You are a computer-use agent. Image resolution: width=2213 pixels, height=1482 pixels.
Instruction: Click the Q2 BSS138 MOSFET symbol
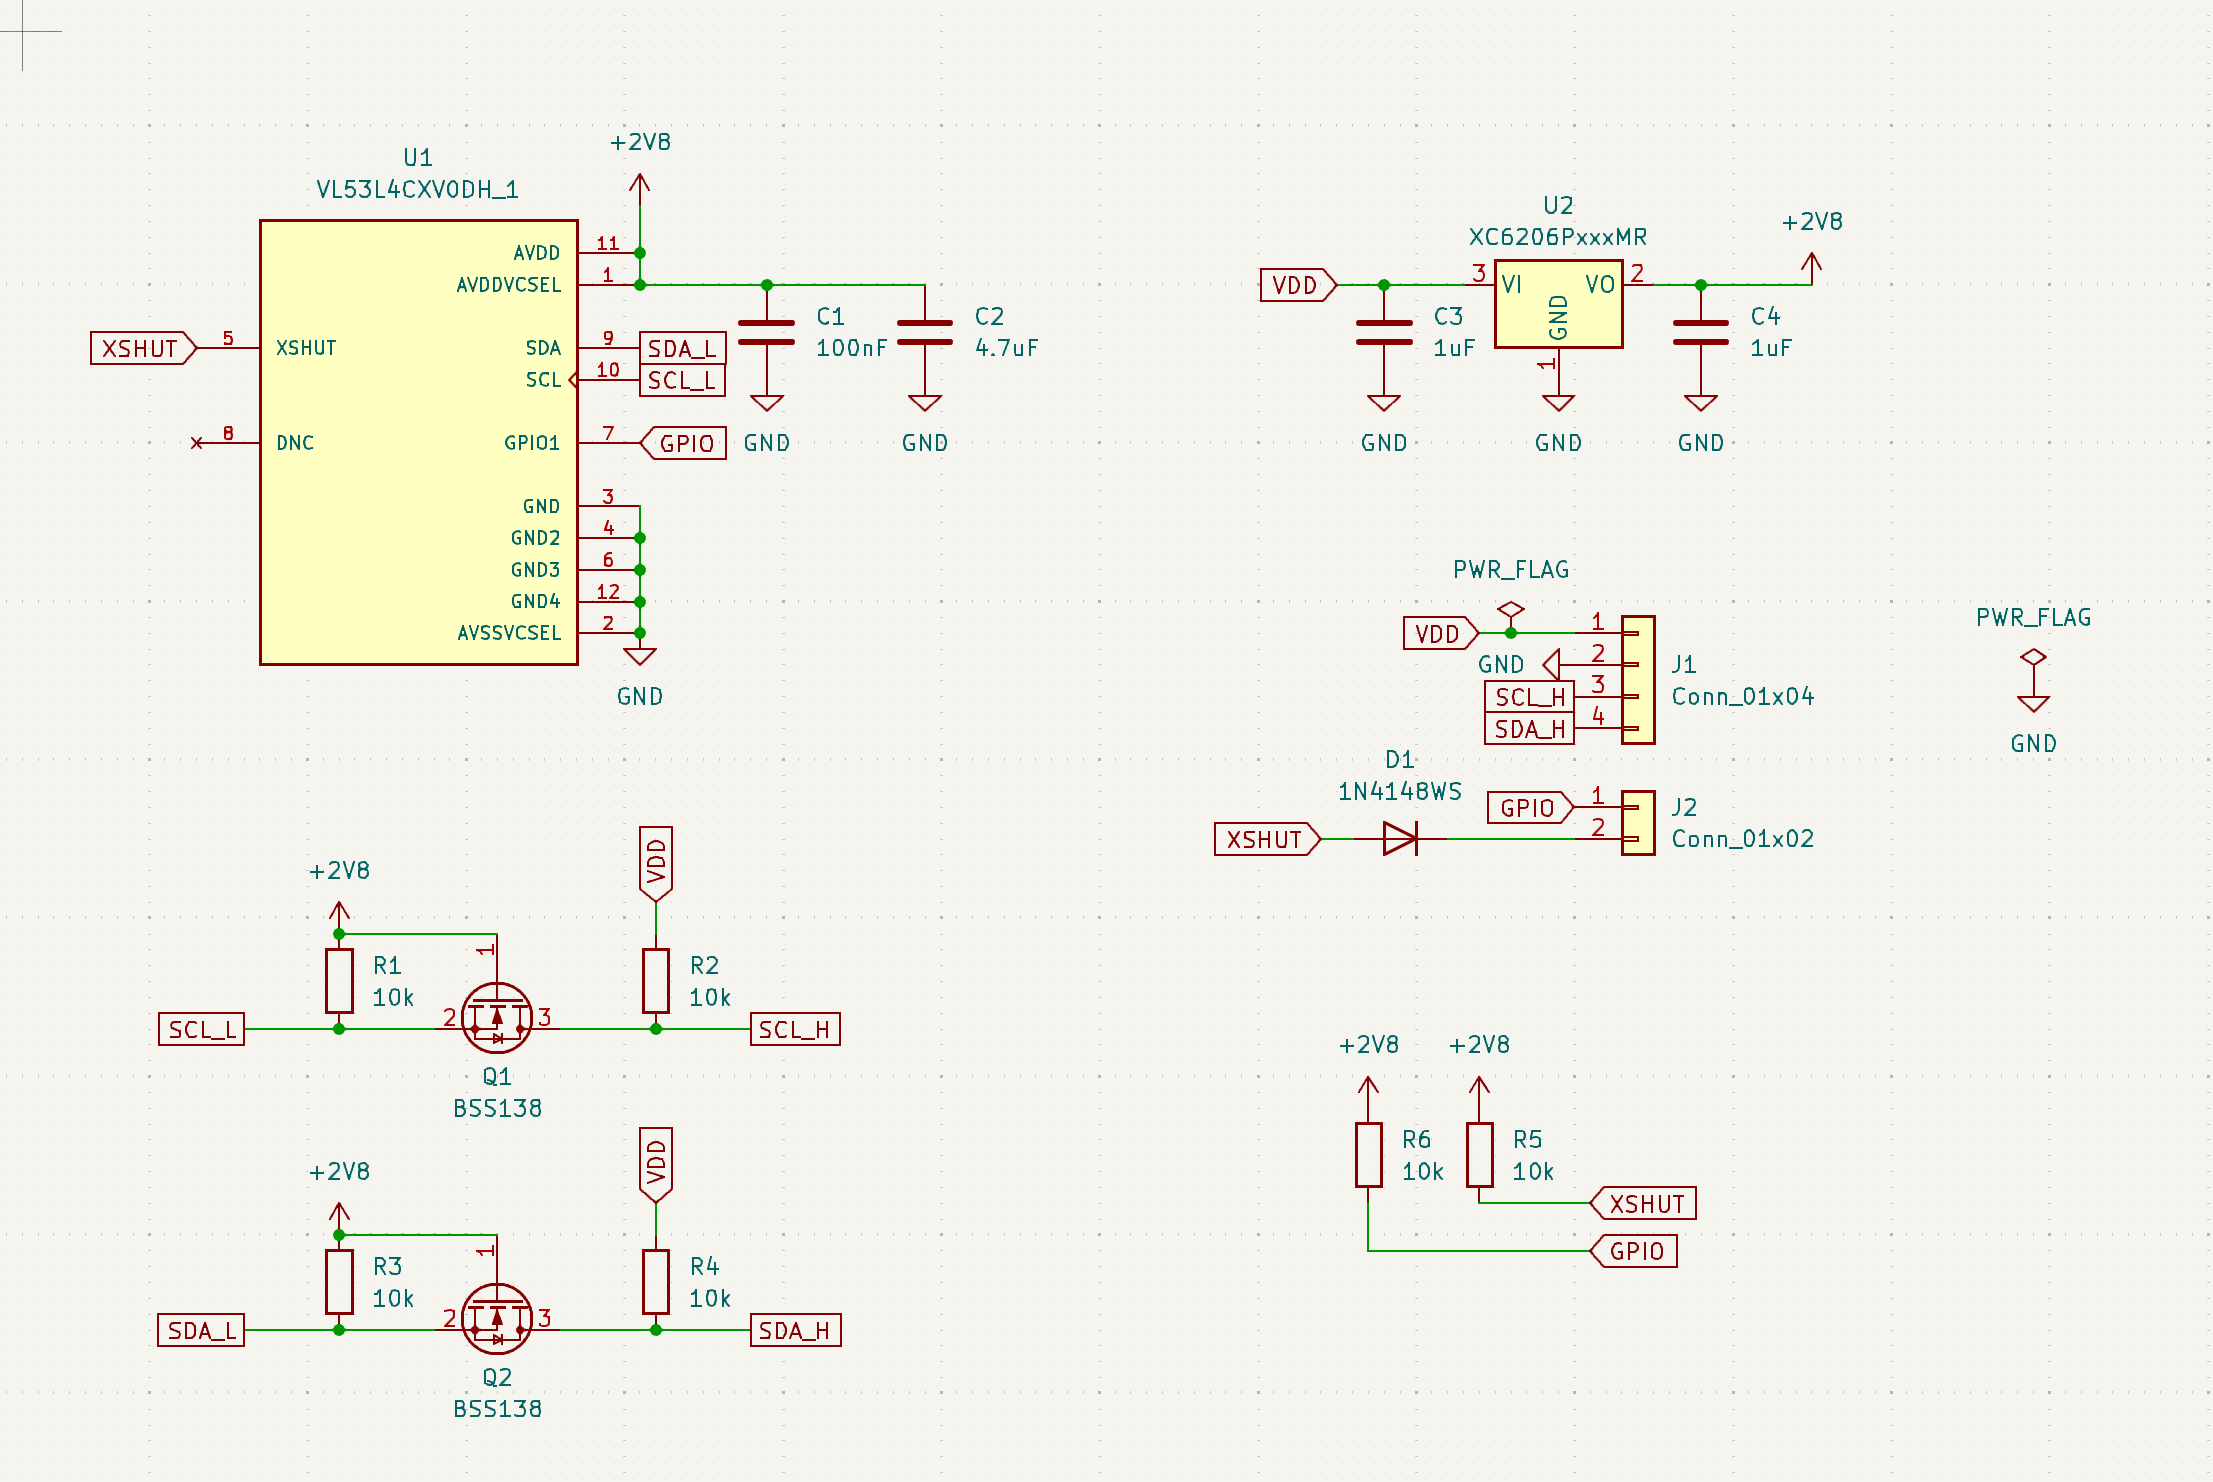[496, 1319]
